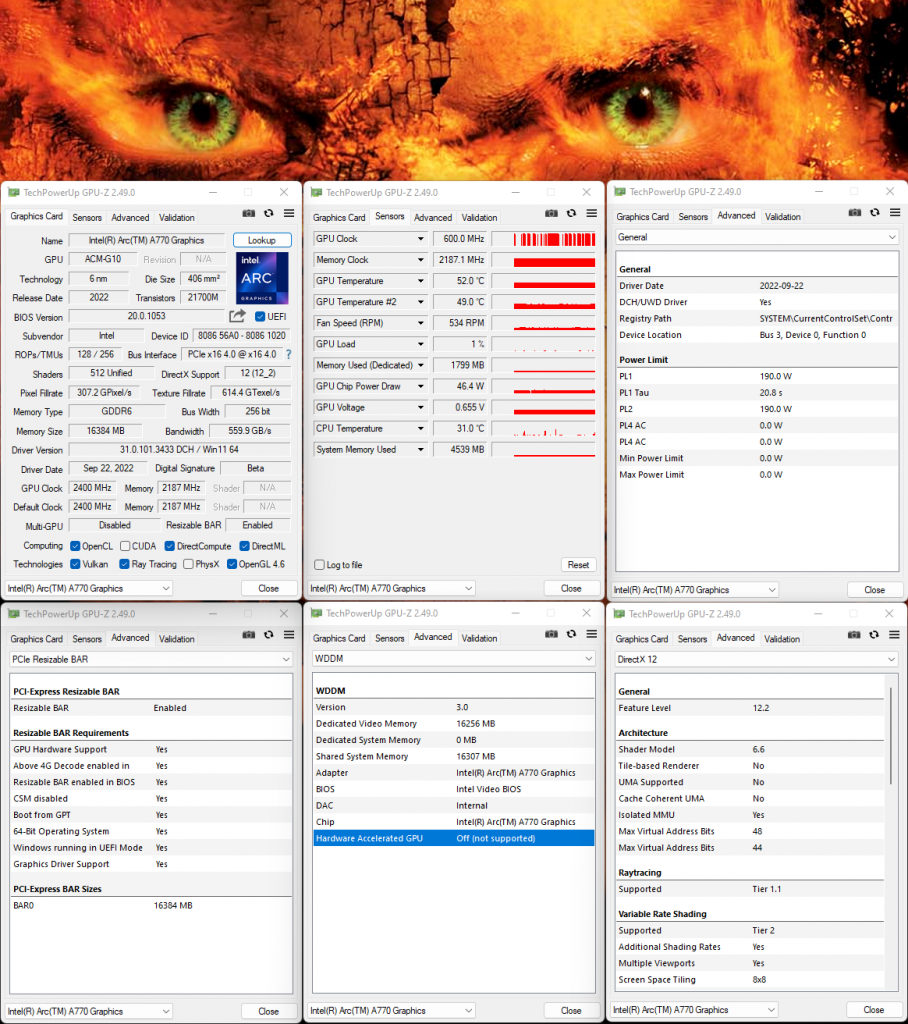Toggle the DirectCompute checkbox

[169, 546]
